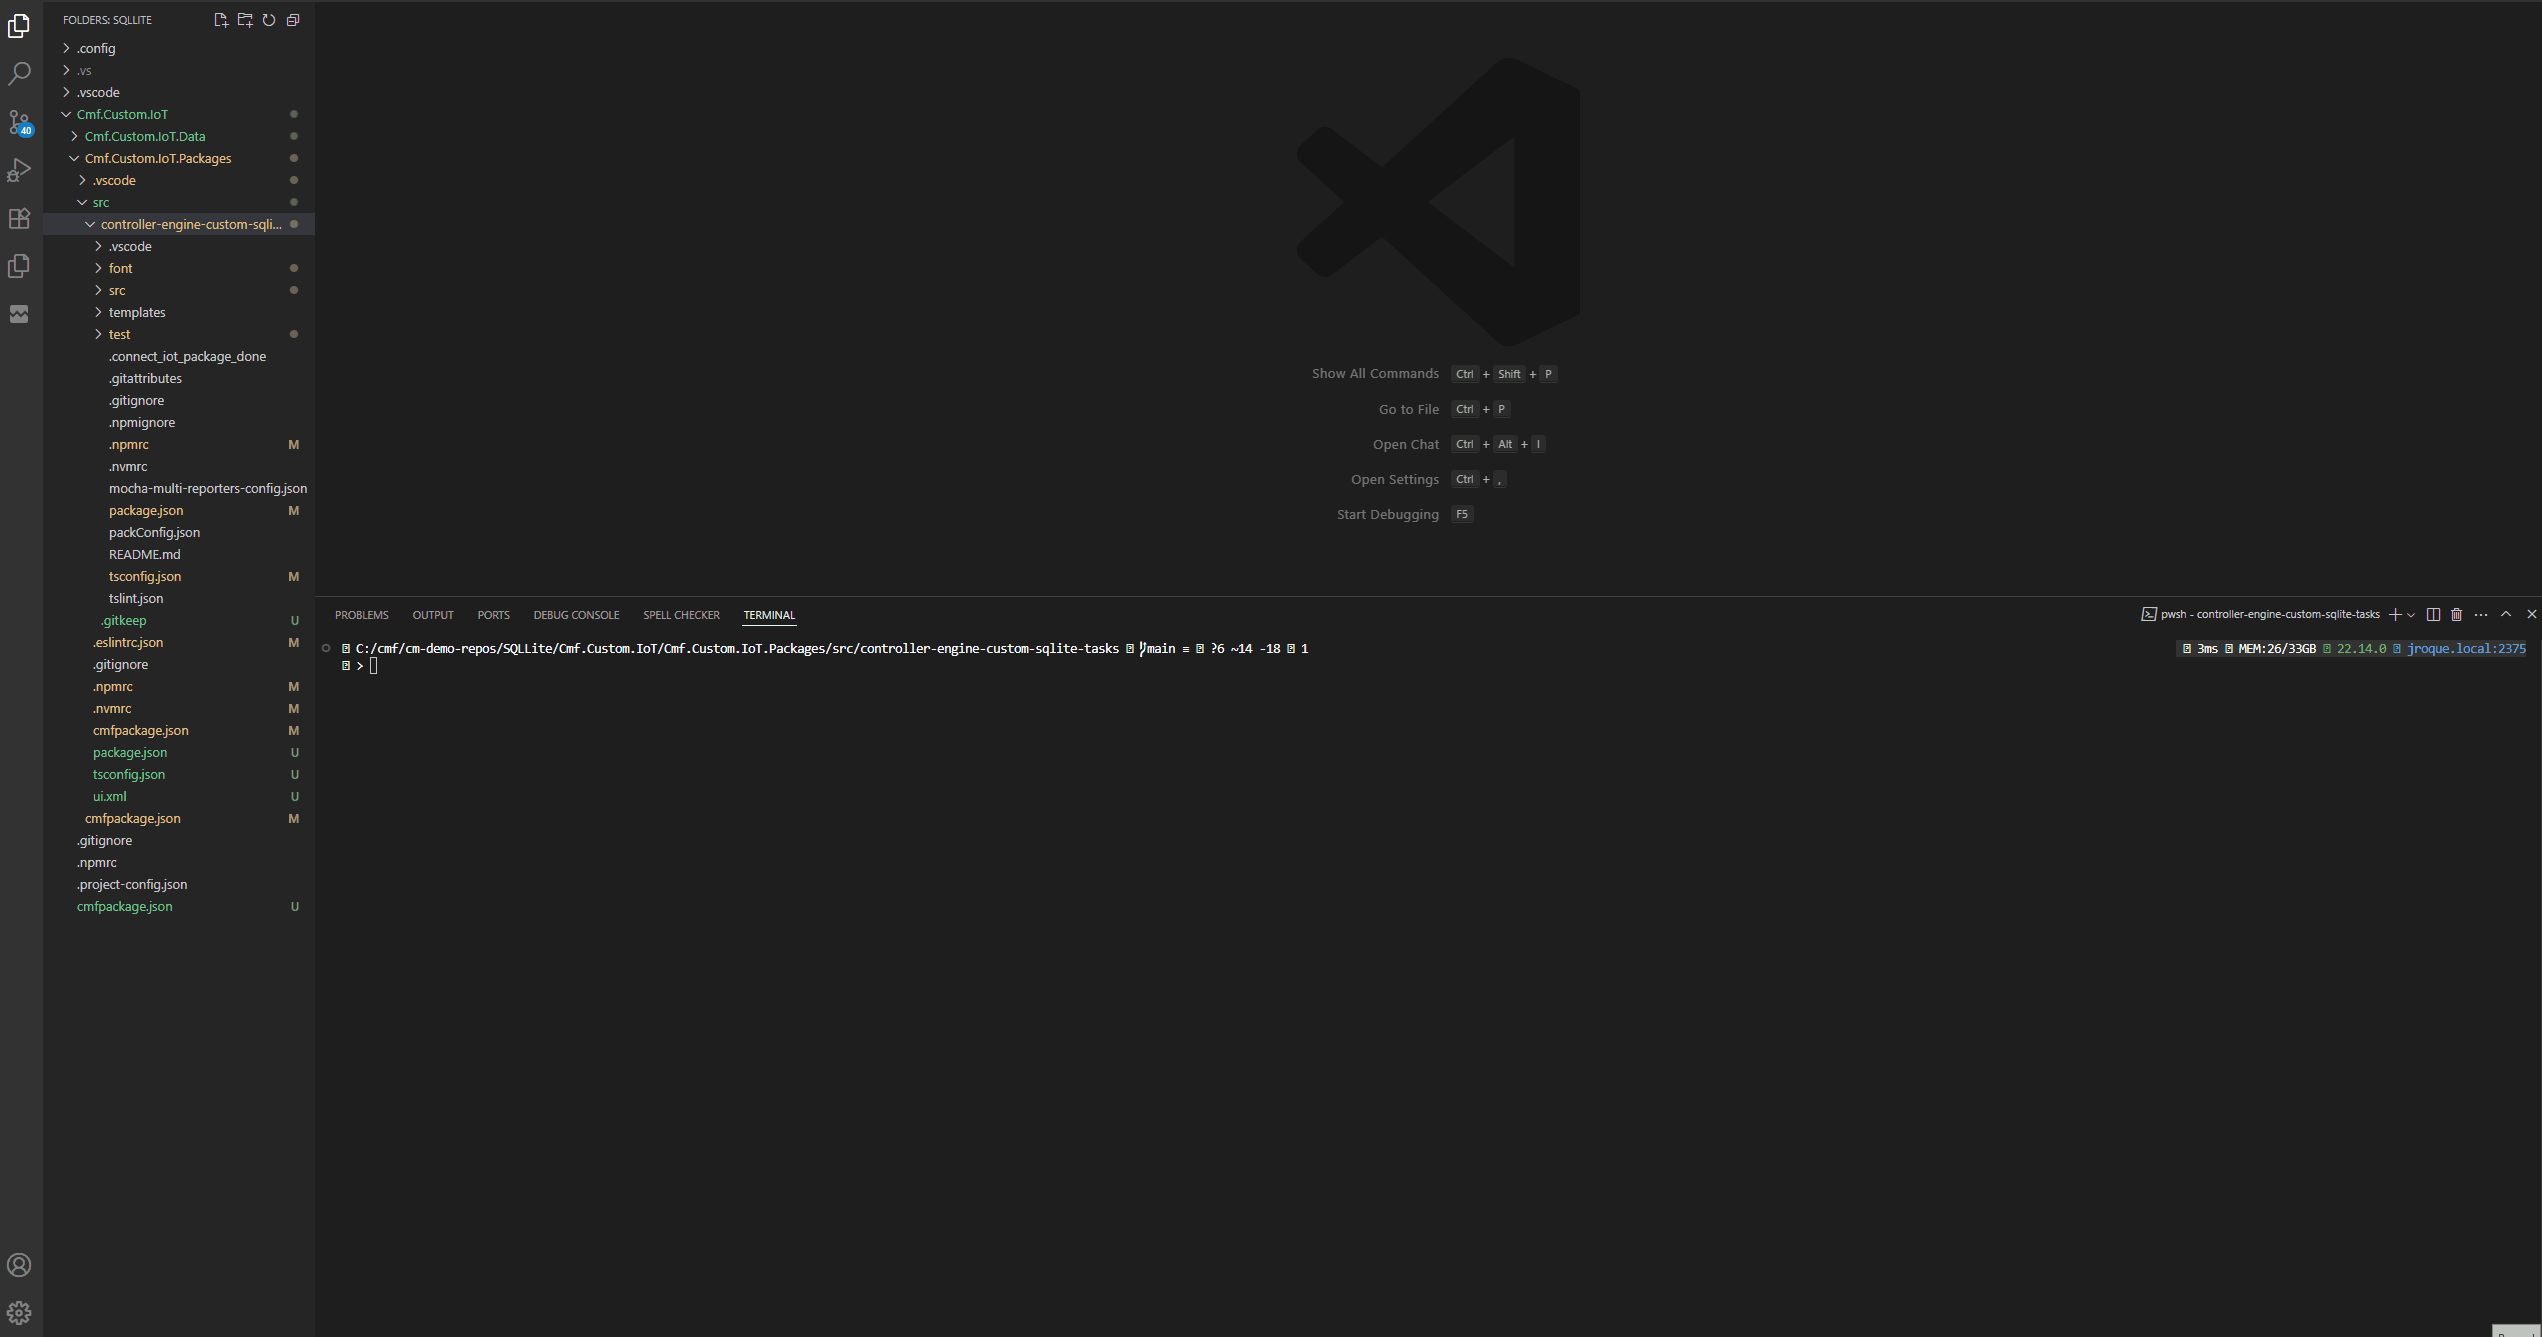Click the 22.14.0 node version text
The height and width of the screenshot is (1337, 2542).
coord(2361,649)
